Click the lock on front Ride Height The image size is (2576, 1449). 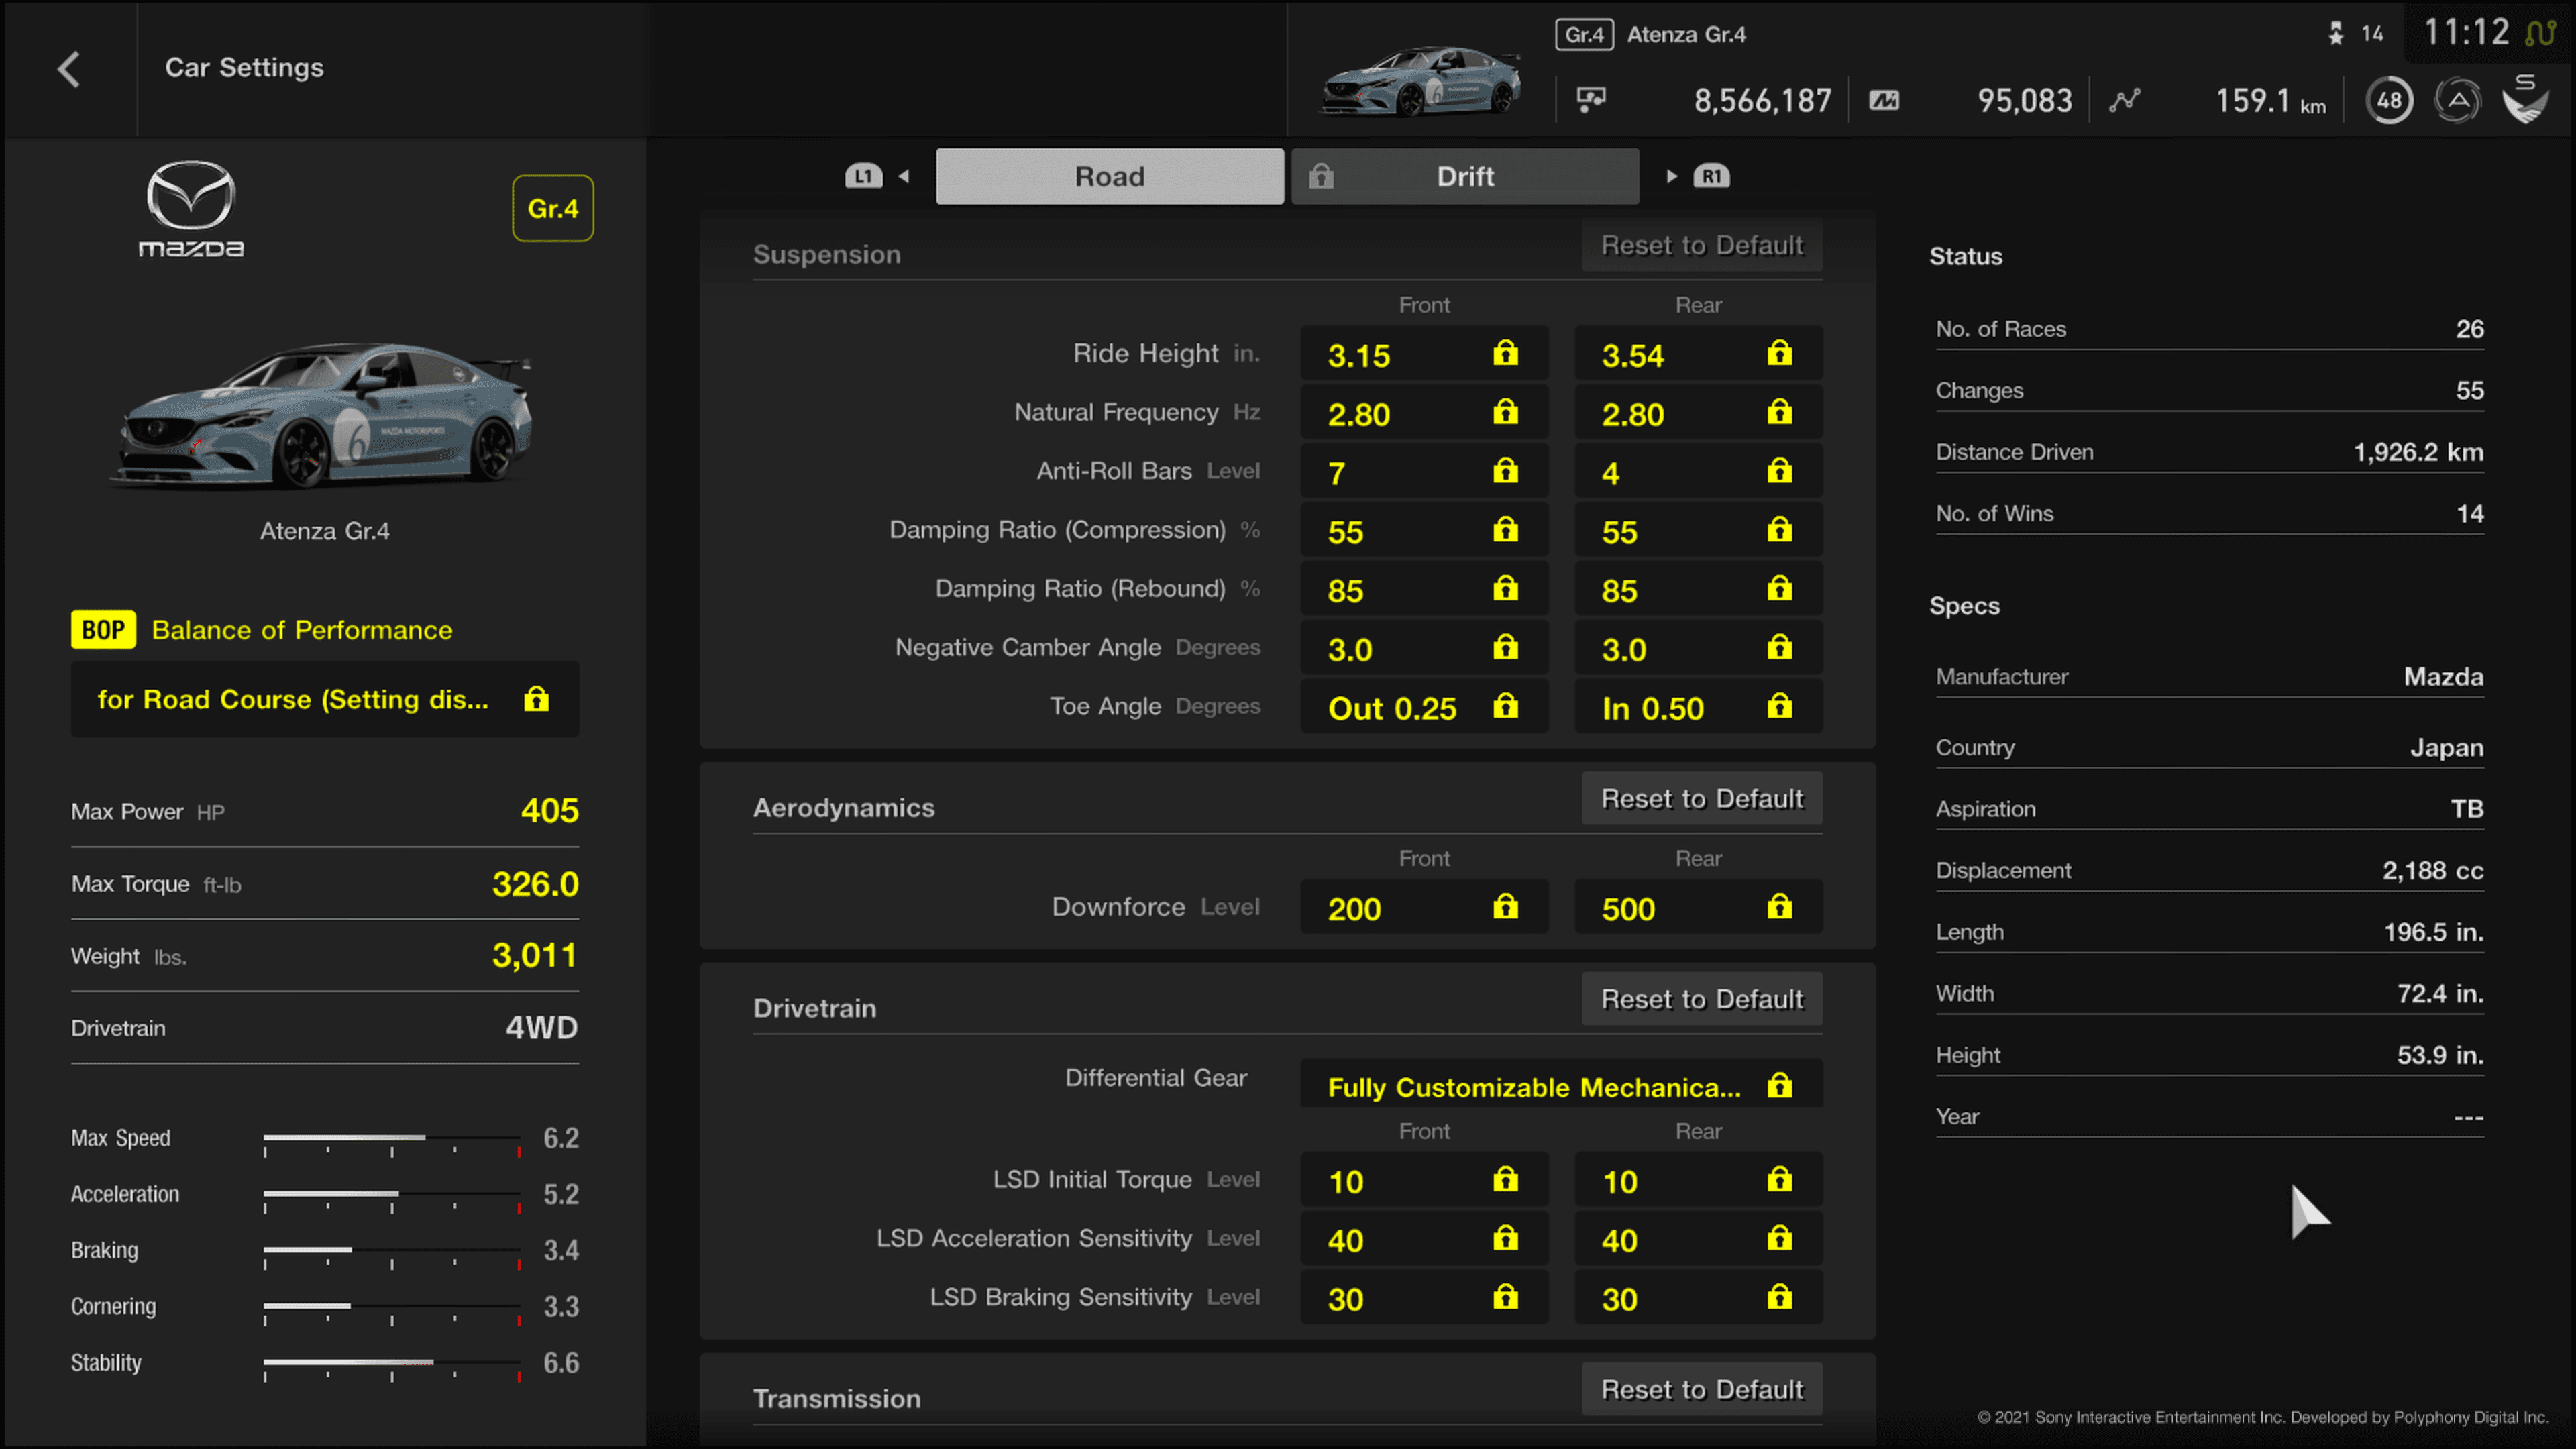pos(1505,353)
